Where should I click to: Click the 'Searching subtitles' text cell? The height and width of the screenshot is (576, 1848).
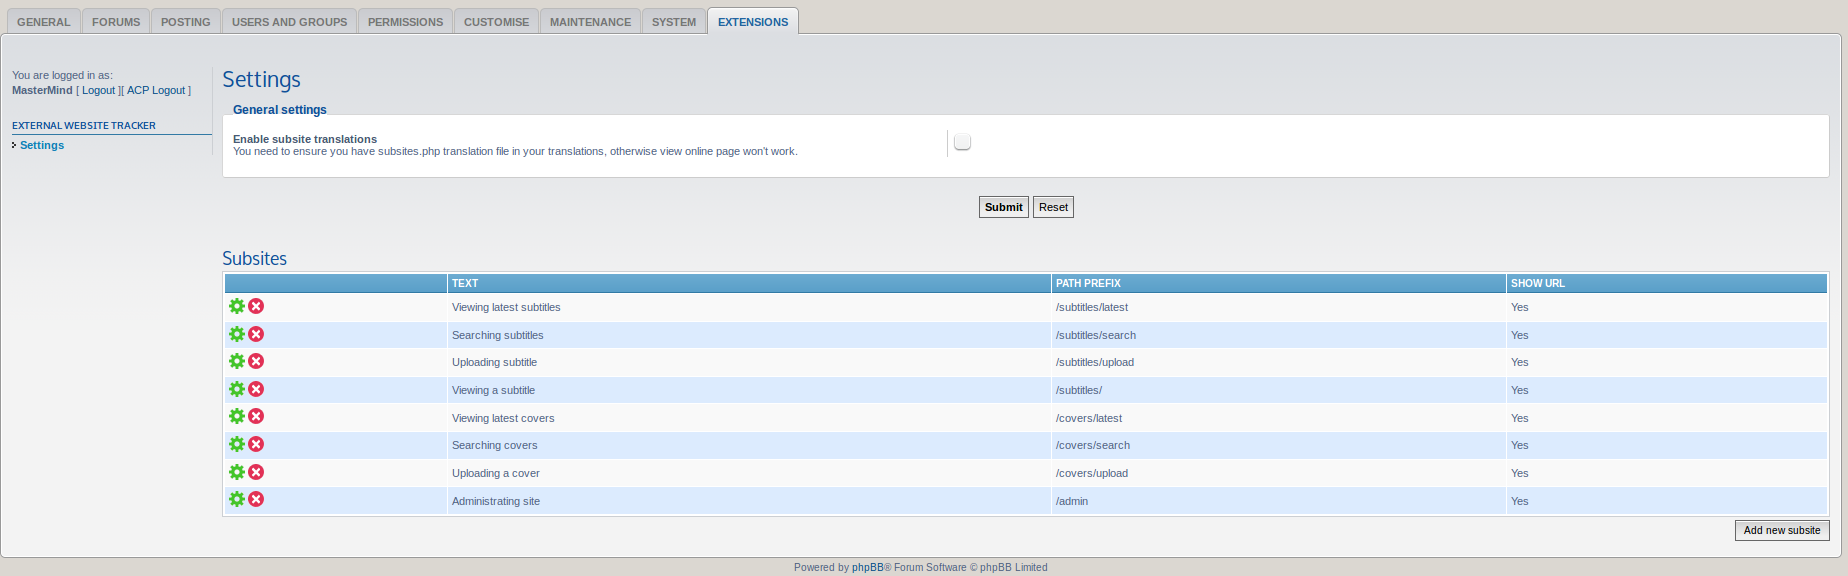(x=498, y=335)
